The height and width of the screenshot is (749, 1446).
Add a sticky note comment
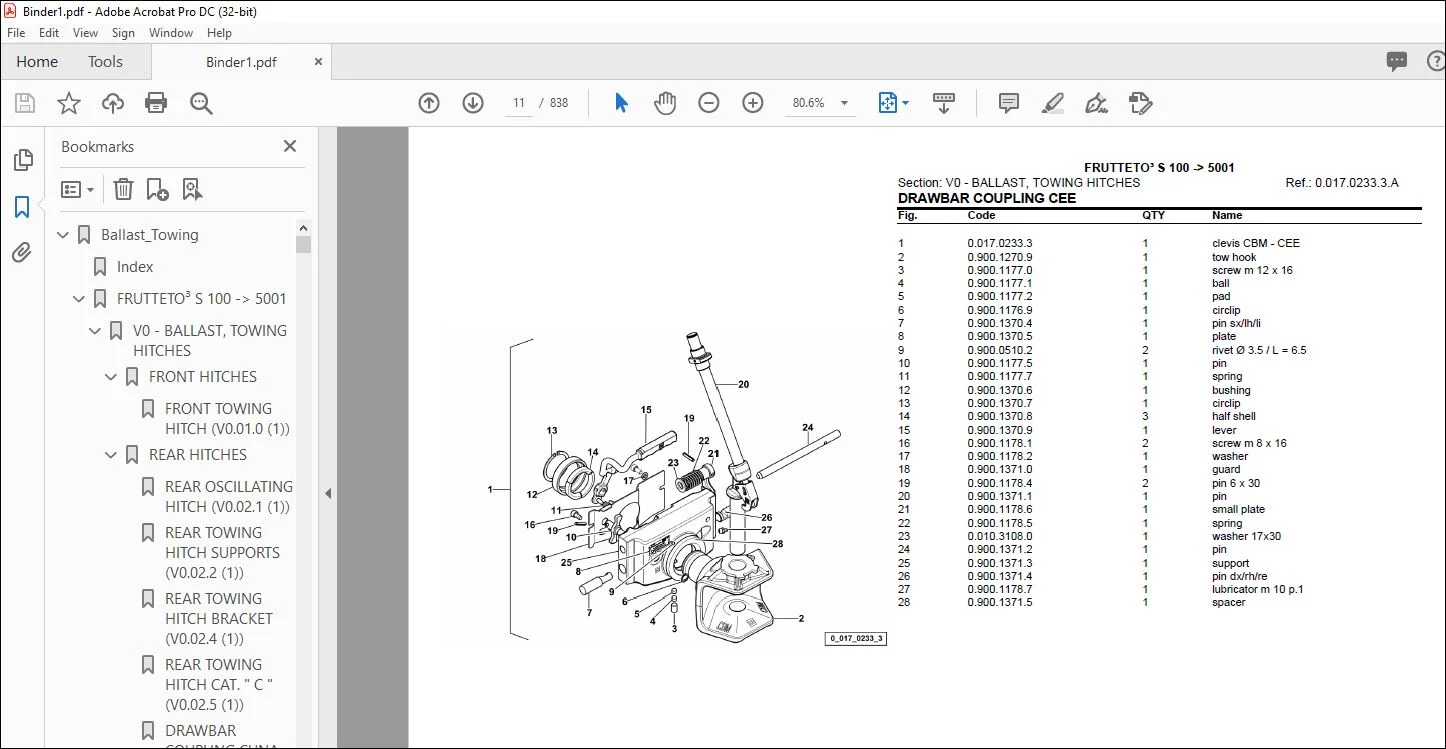[1009, 103]
